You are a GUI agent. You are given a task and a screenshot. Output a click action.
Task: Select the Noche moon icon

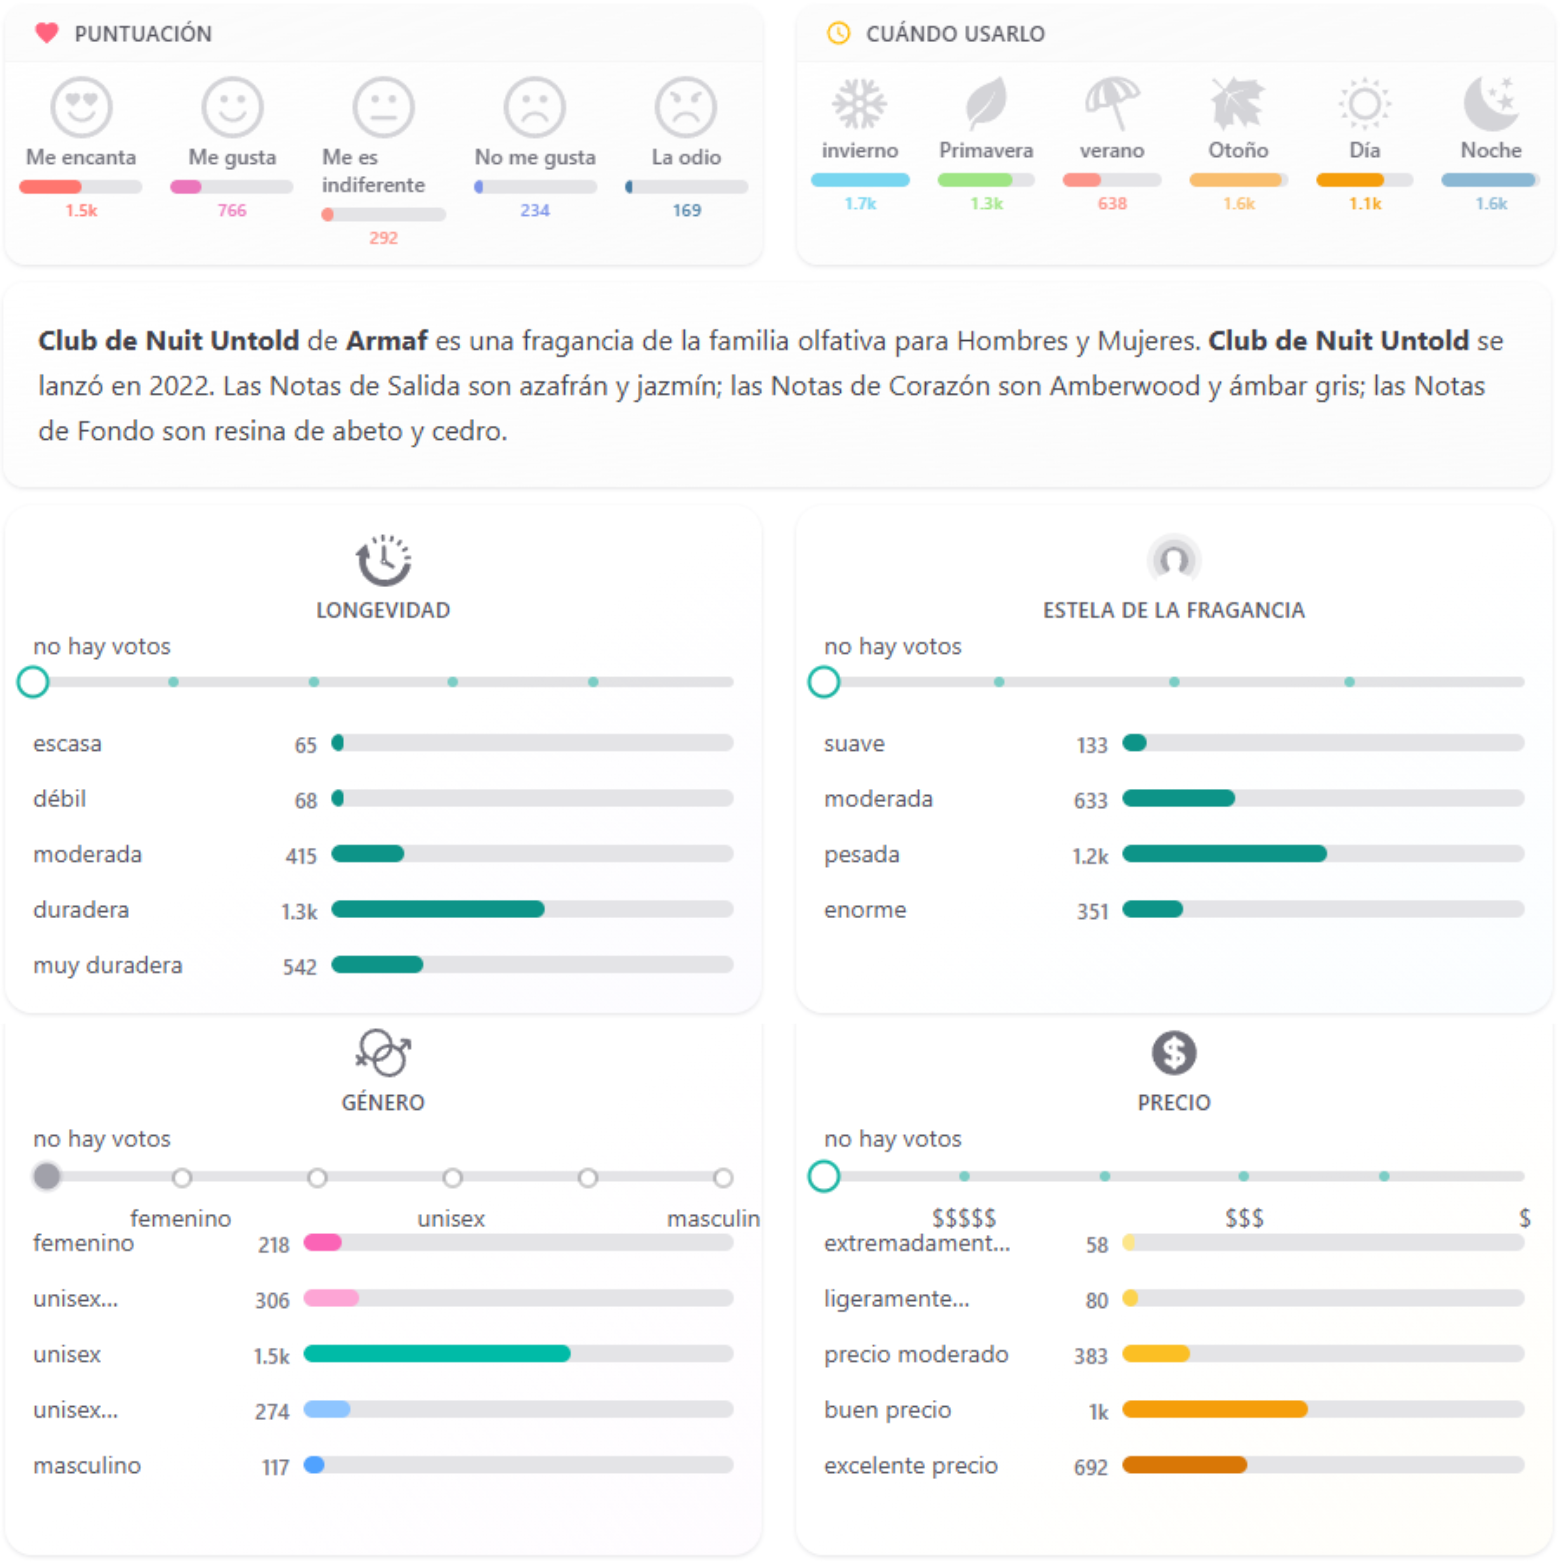(x=1490, y=104)
